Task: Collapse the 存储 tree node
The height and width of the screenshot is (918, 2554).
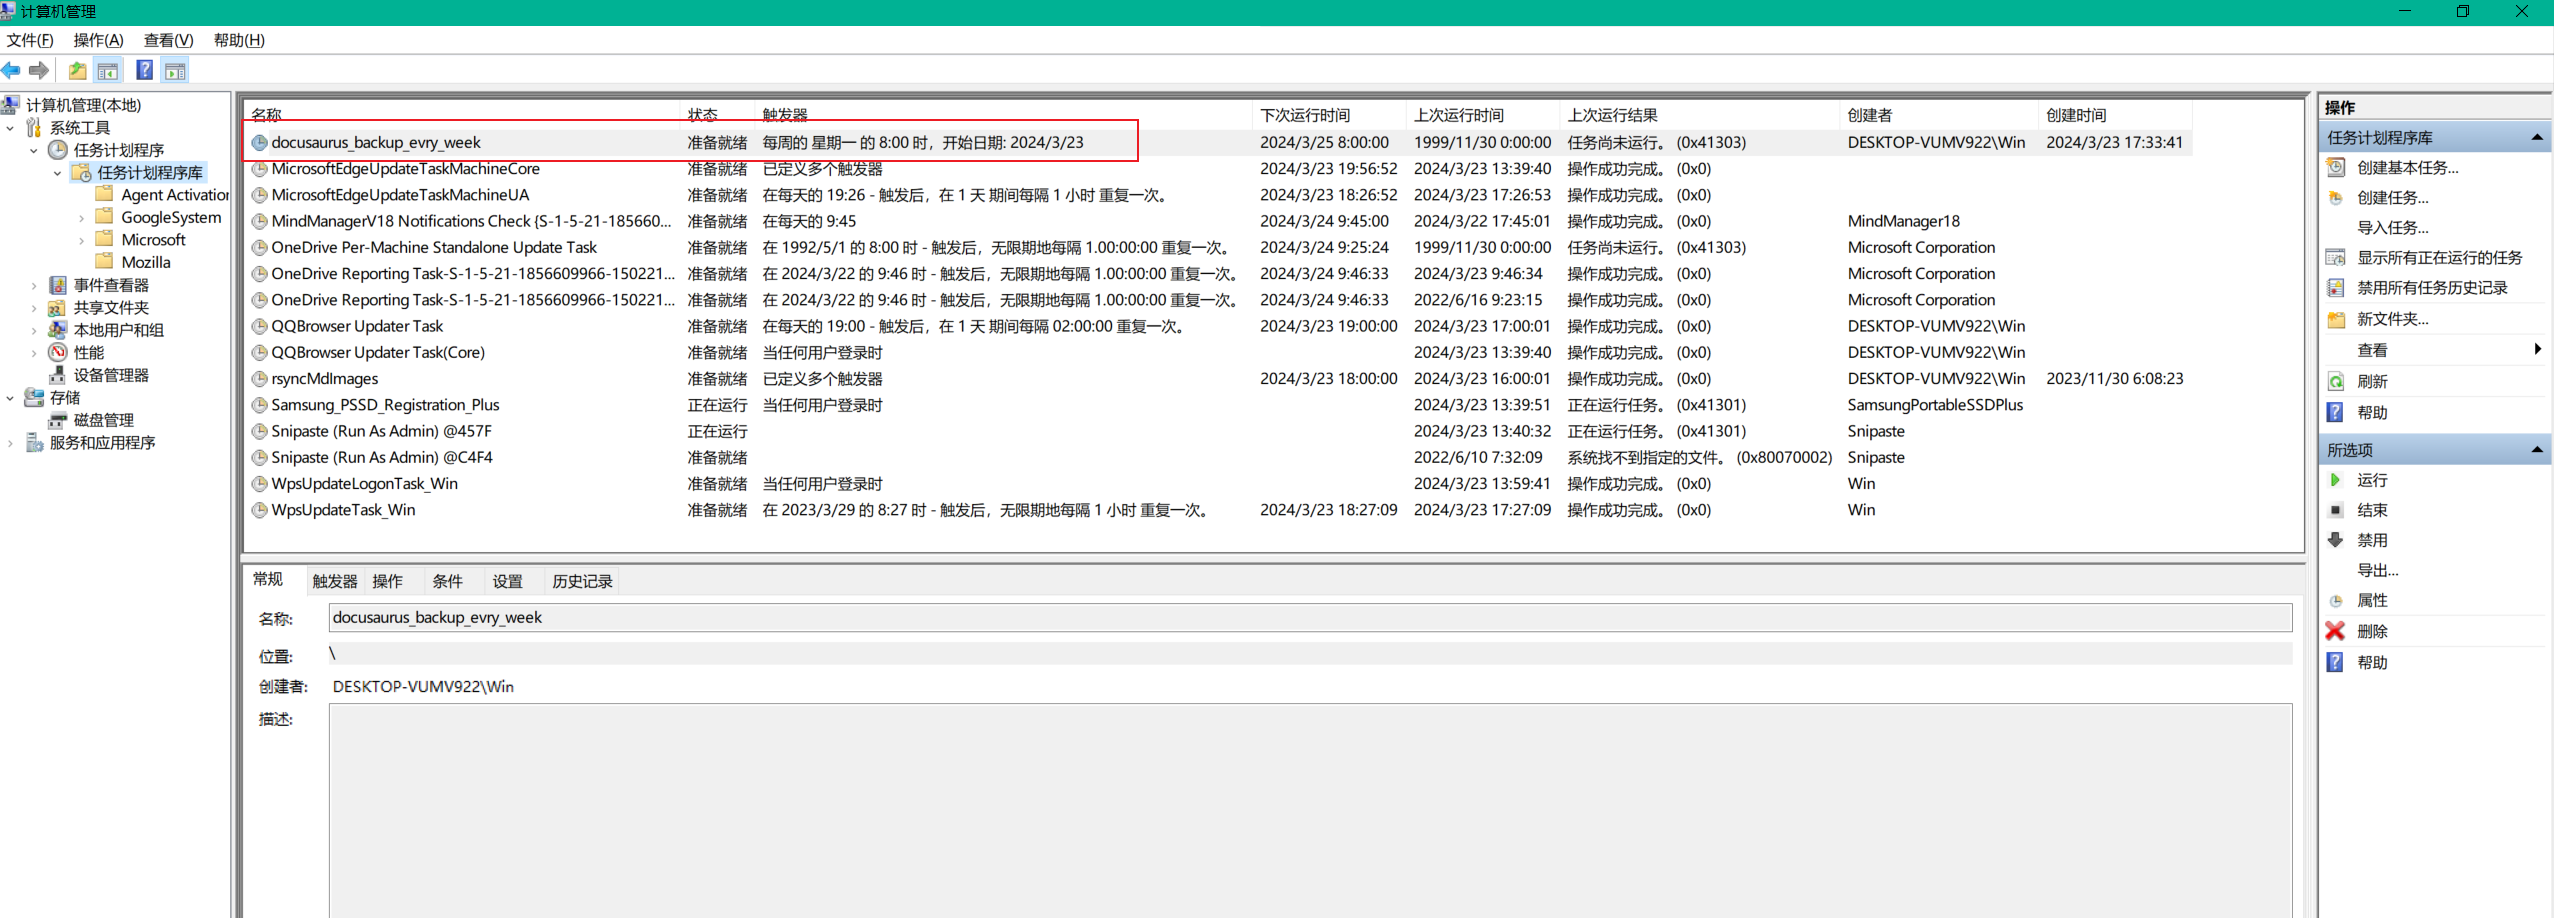Action: point(10,398)
